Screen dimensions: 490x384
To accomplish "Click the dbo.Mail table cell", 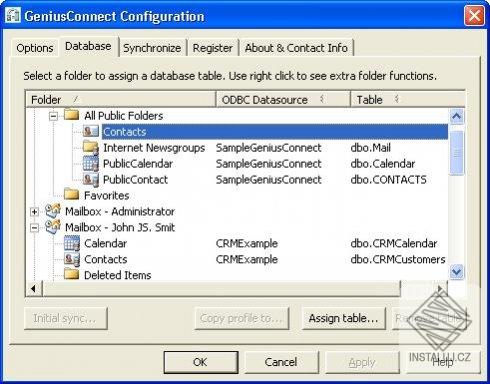I will [371, 147].
